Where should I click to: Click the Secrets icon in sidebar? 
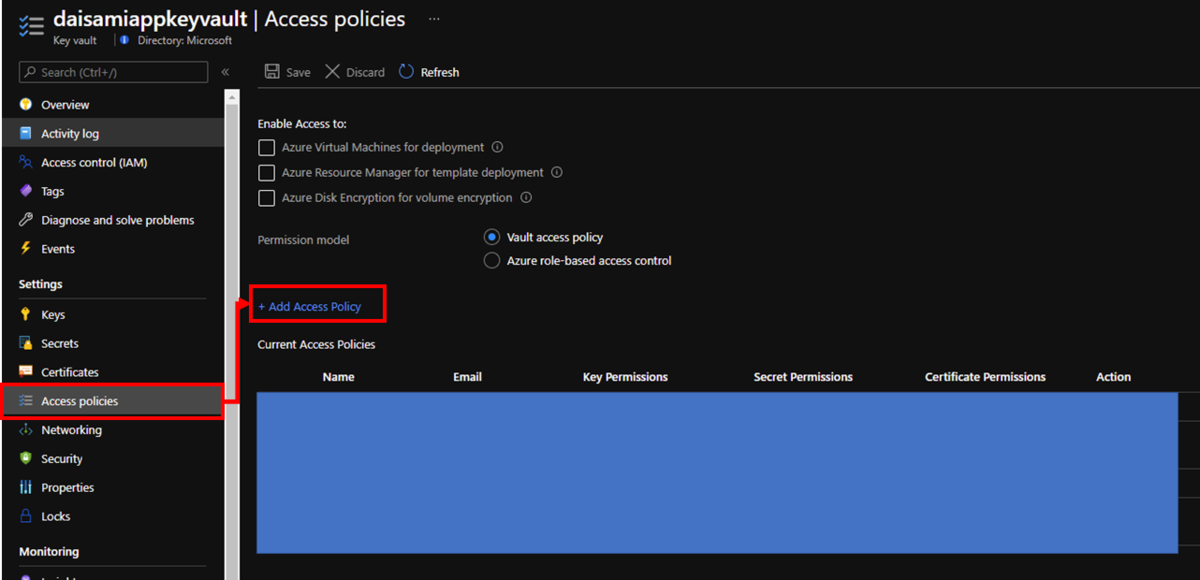[26, 343]
